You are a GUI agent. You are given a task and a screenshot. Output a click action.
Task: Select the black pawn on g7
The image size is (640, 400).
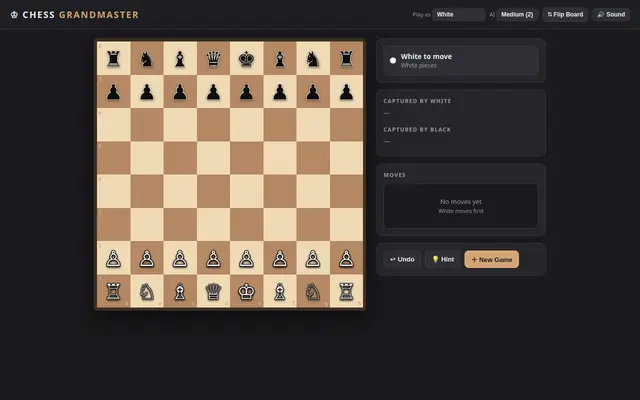(x=313, y=92)
